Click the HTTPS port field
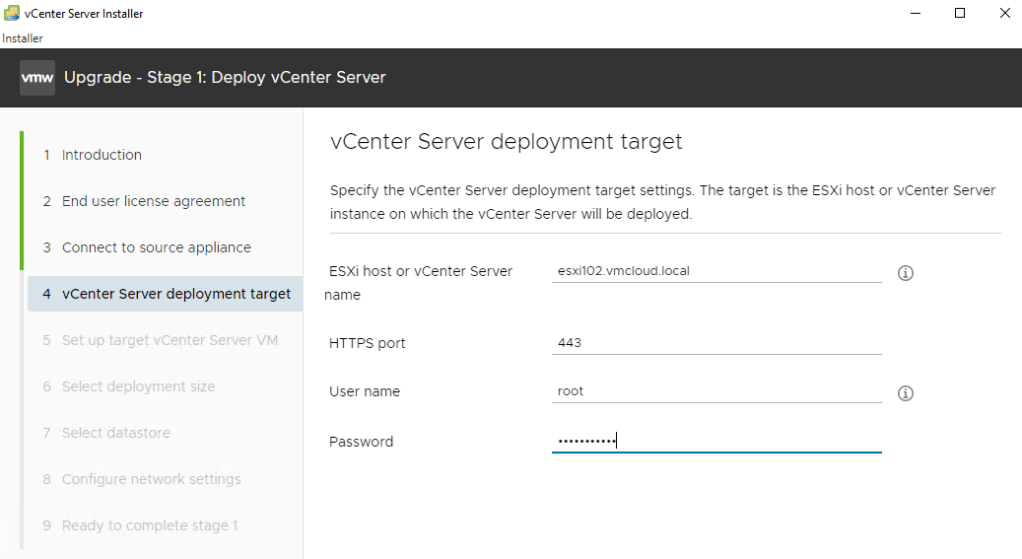The height and width of the screenshot is (559, 1022). click(x=716, y=342)
